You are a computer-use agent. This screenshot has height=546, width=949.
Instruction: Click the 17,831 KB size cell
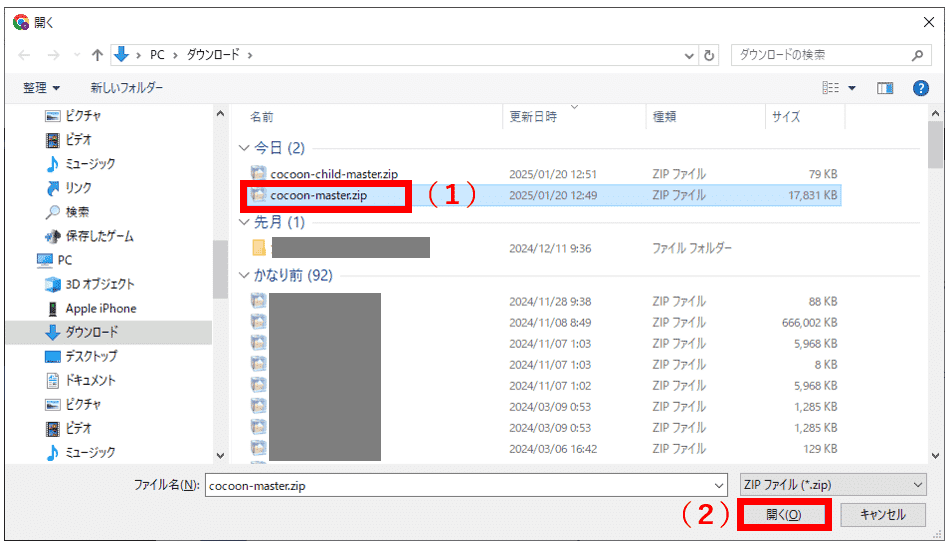pyautogui.click(x=812, y=195)
